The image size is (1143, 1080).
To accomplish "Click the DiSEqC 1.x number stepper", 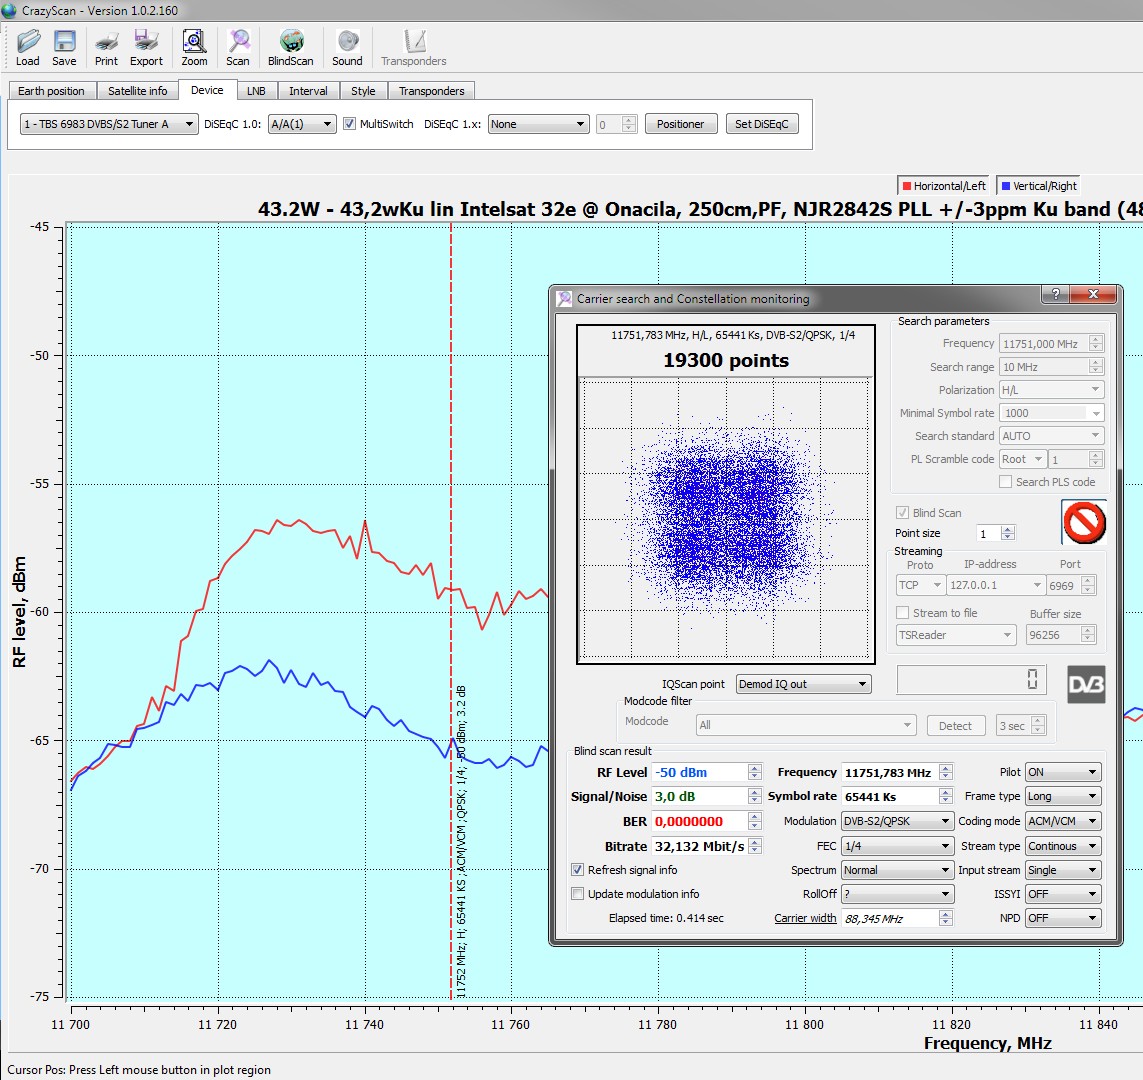I will [x=628, y=124].
